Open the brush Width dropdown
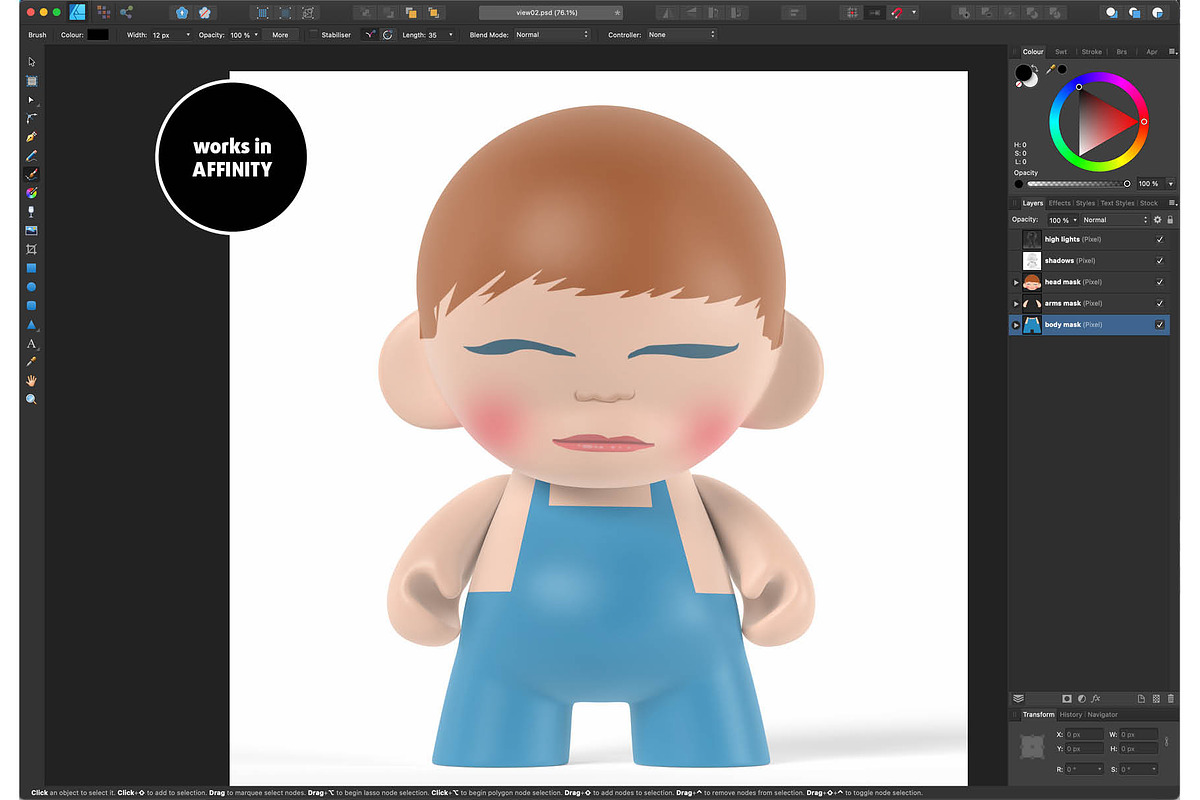Screen dimensions: 1200x800 point(188,35)
